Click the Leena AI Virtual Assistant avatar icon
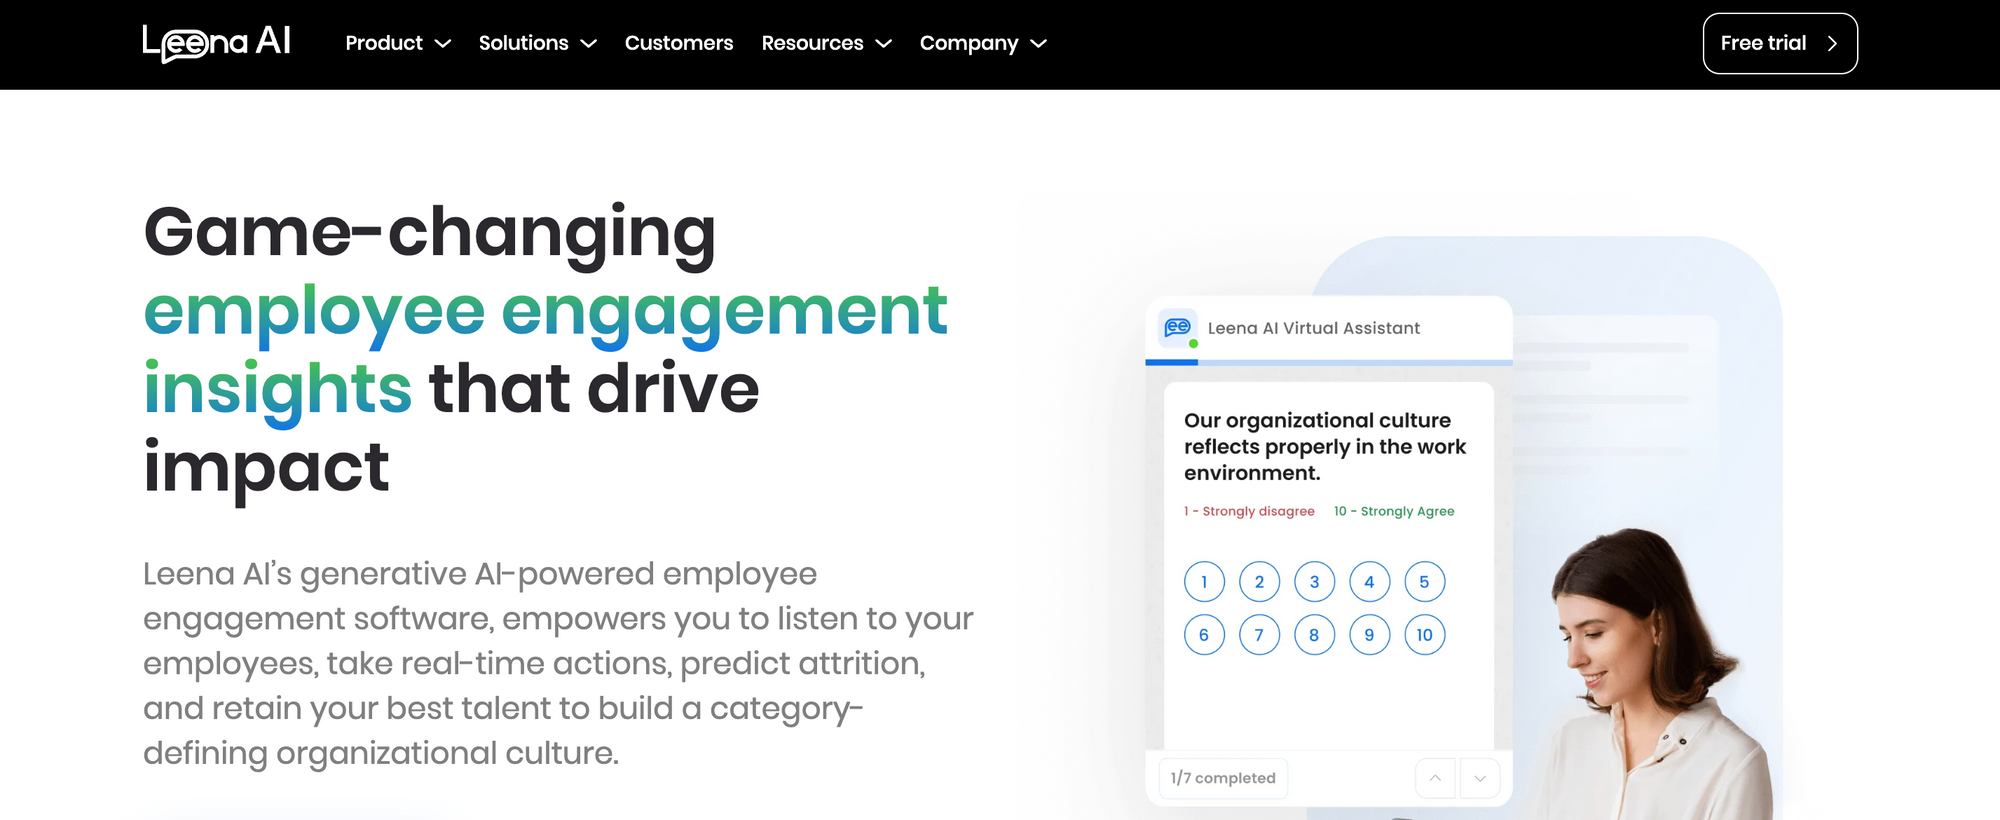The image size is (2000, 820). pos(1178,328)
